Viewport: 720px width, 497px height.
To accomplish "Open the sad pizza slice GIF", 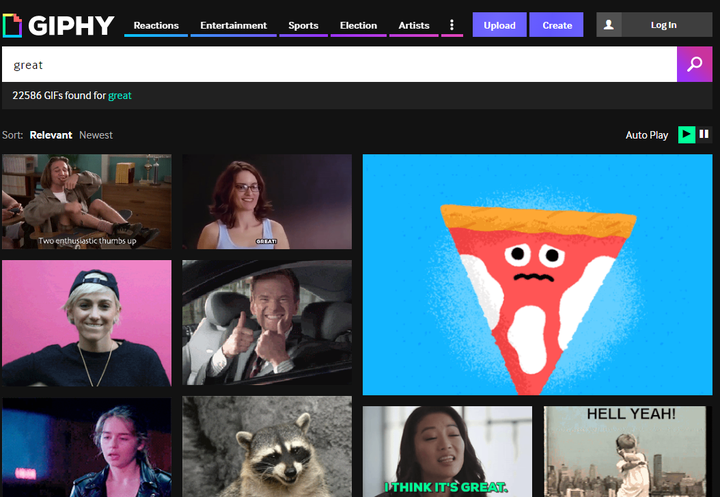I will click(x=537, y=275).
